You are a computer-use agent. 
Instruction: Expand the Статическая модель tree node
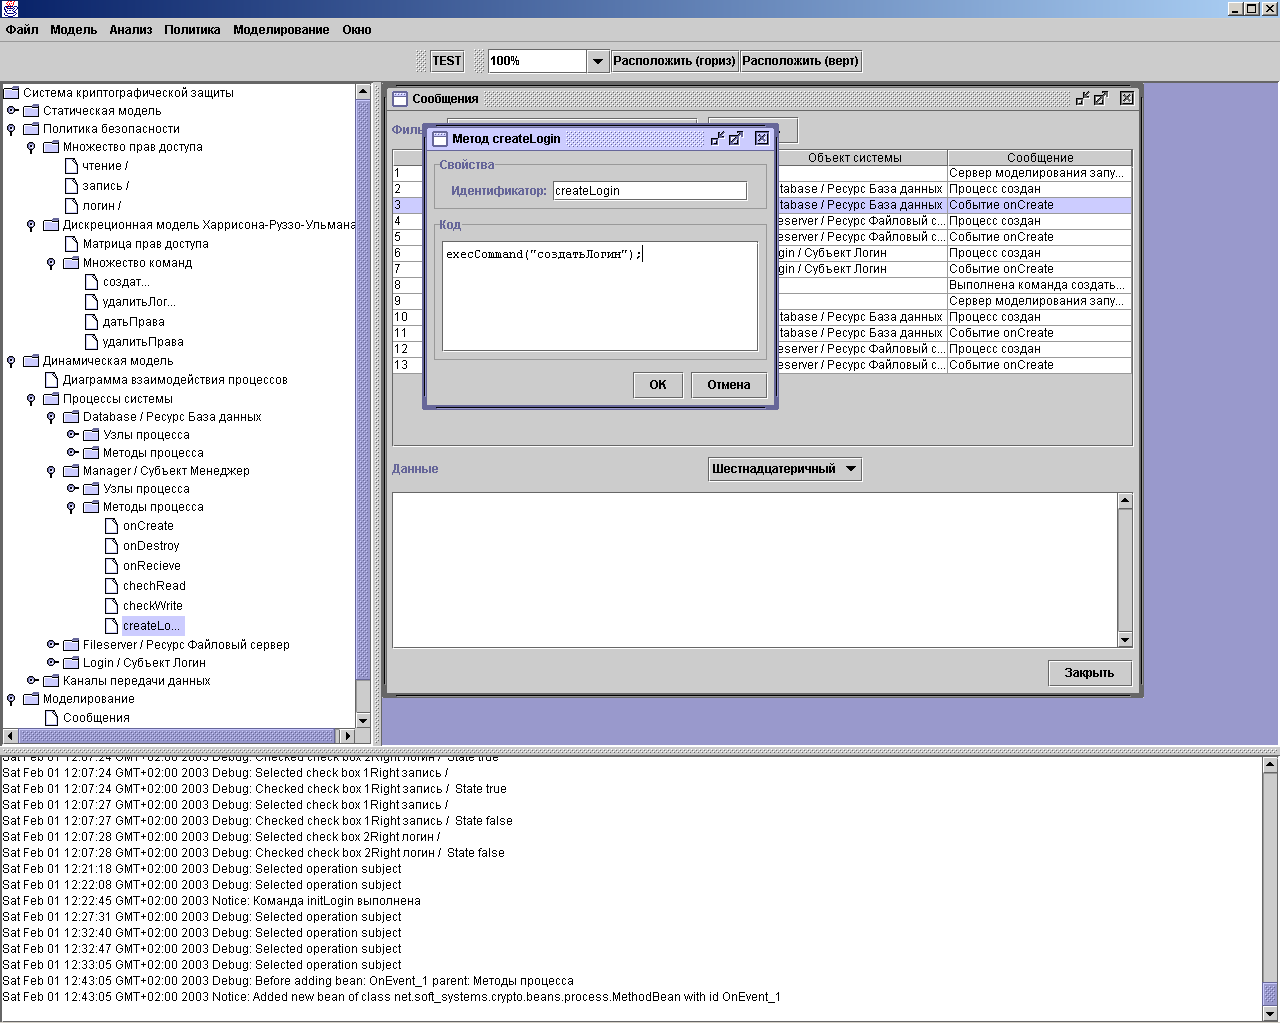[x=12, y=111]
